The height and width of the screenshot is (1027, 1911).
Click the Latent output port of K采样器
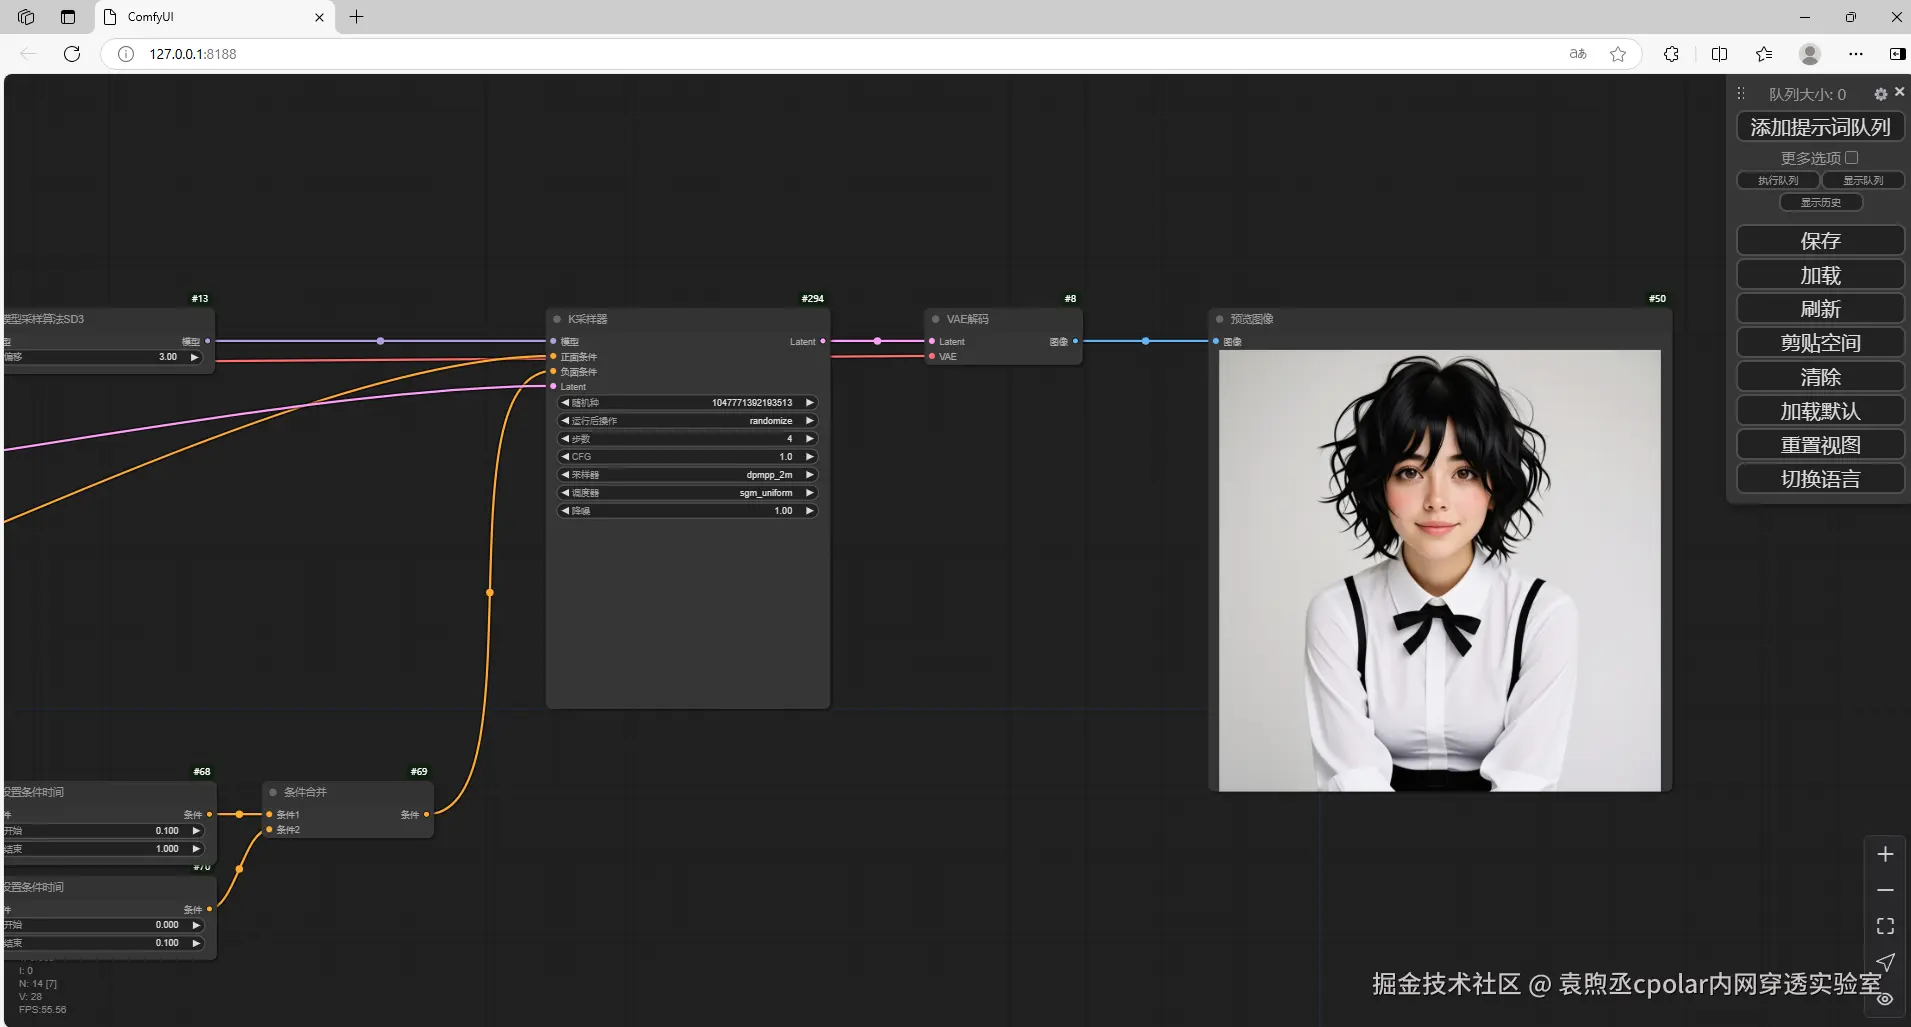pos(823,341)
